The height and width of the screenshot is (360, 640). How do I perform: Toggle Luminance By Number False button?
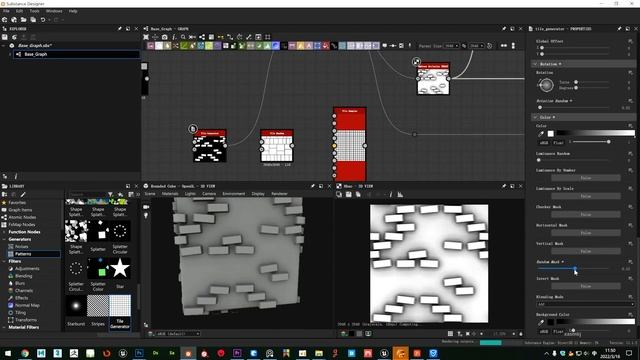(x=586, y=178)
